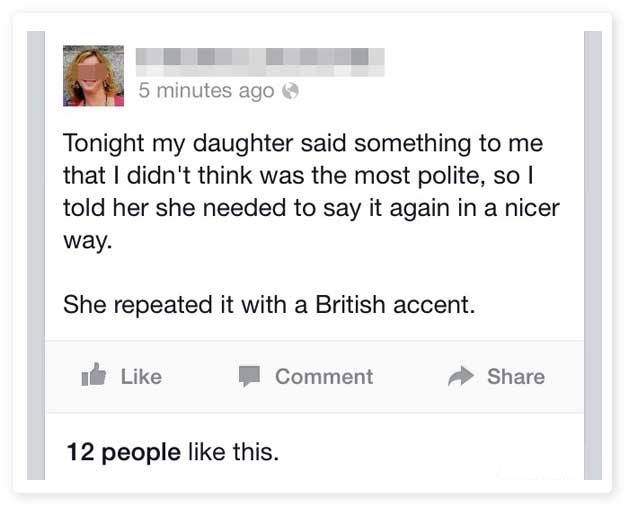Click the speech bubble Comment icon
The height and width of the screenshot is (511, 630).
pyautogui.click(x=249, y=376)
